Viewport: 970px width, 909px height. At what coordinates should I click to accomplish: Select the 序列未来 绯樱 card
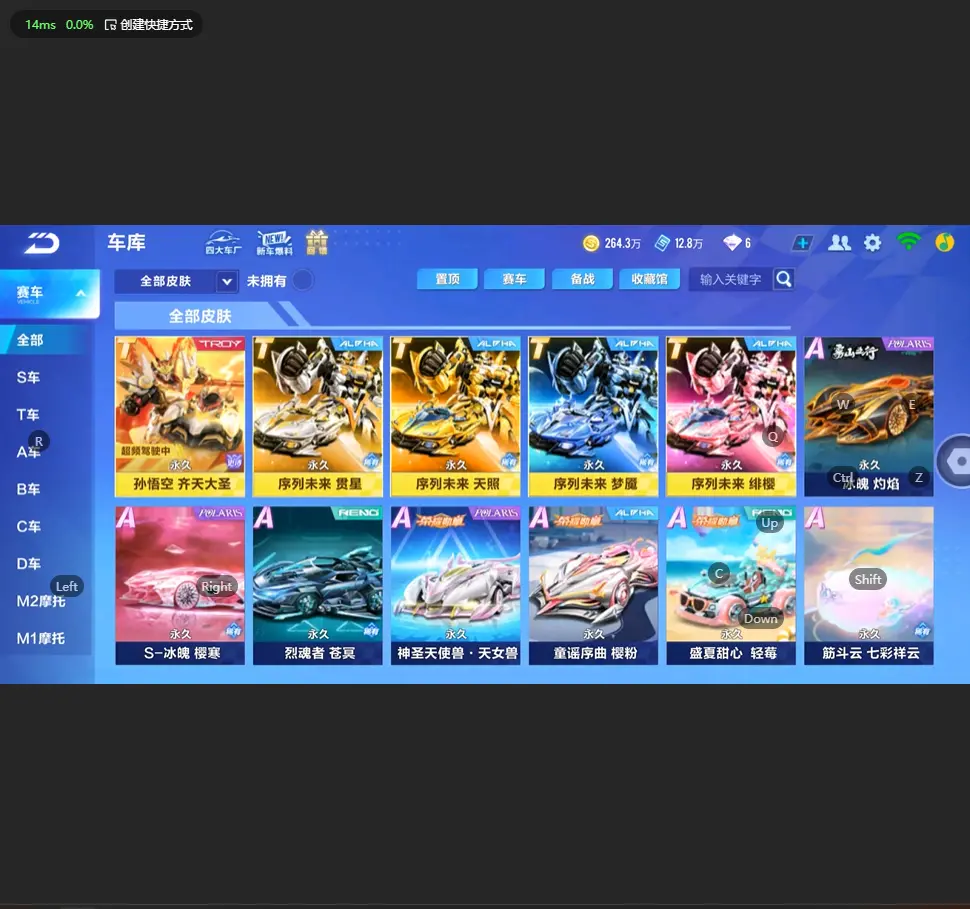point(731,416)
